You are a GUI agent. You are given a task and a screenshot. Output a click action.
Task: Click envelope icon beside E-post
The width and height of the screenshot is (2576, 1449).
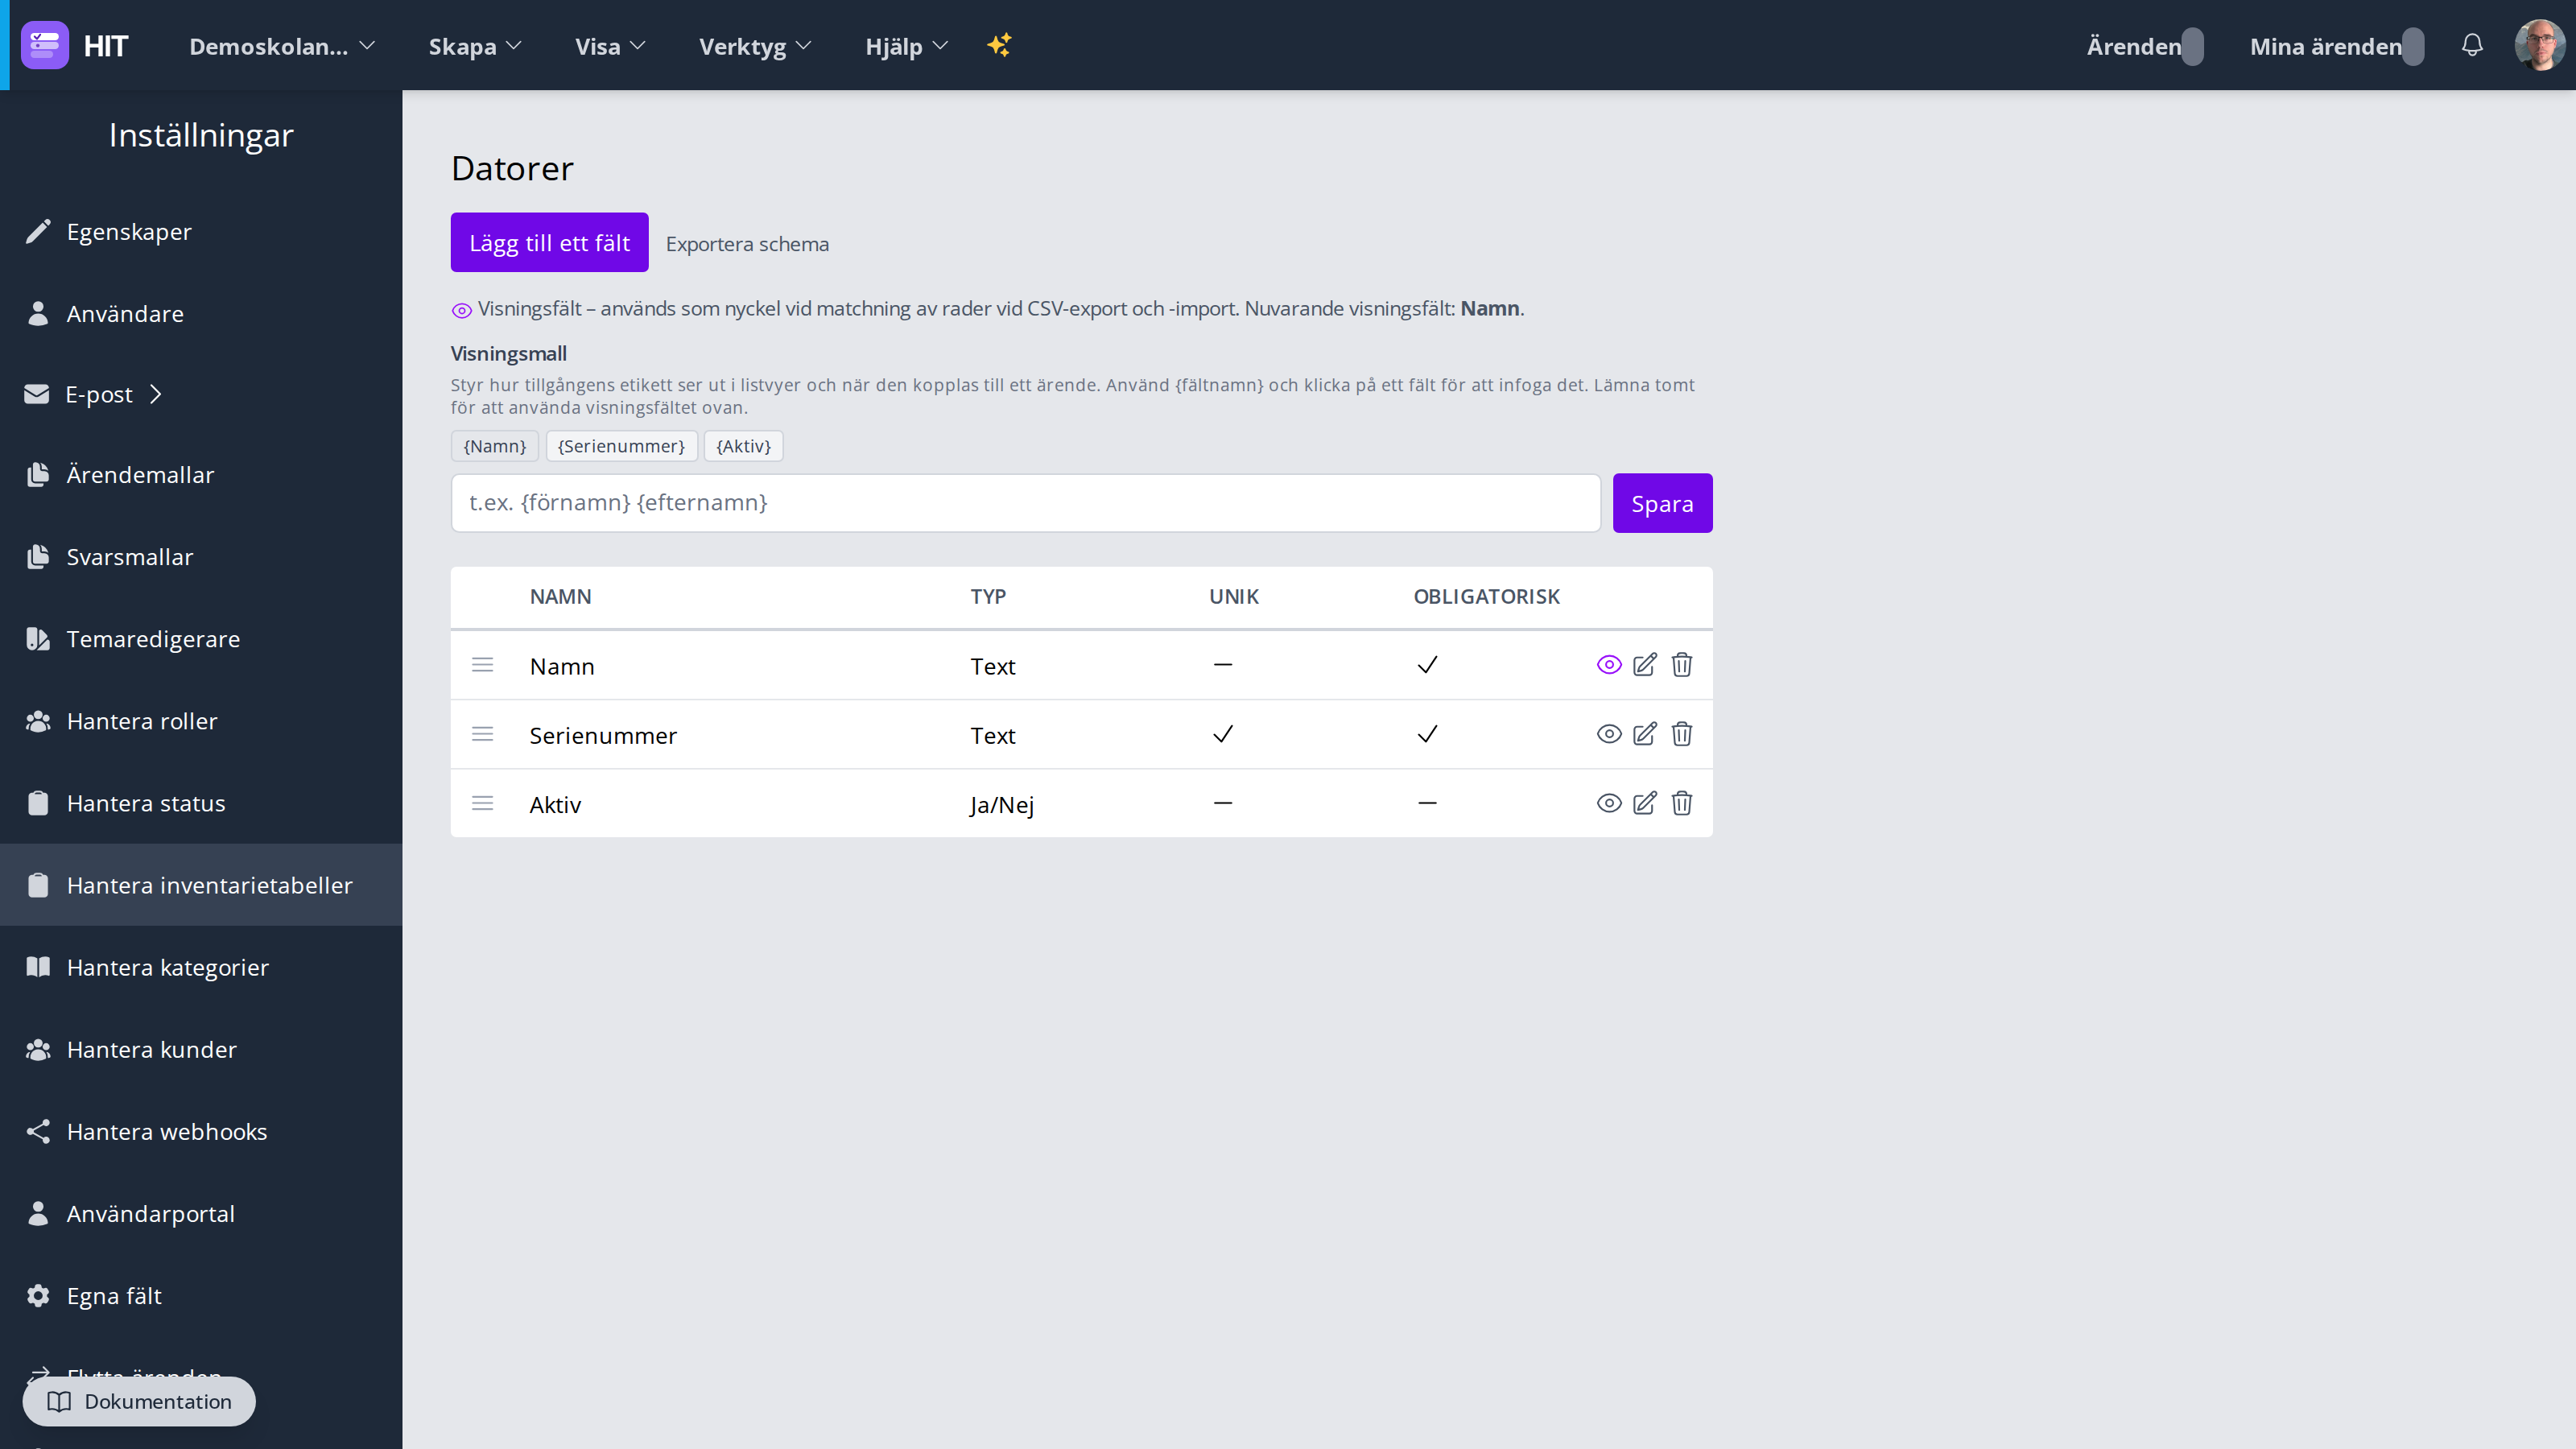[x=37, y=394]
